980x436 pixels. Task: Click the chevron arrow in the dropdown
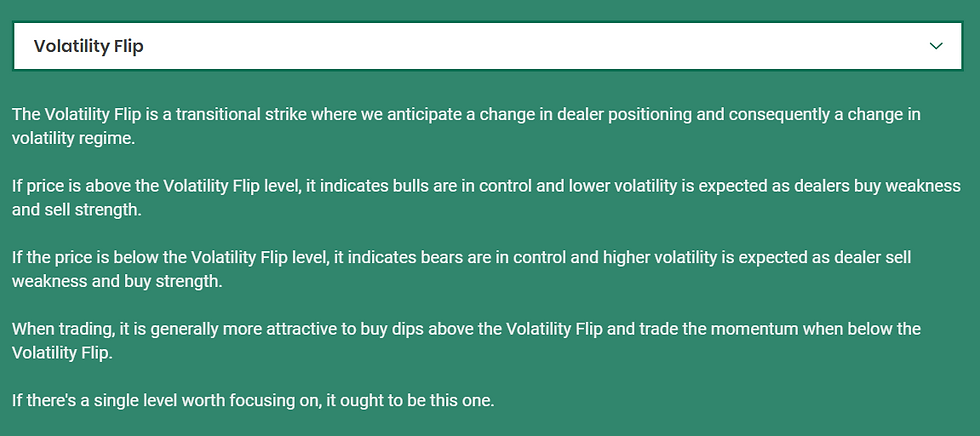pyautogui.click(x=936, y=46)
